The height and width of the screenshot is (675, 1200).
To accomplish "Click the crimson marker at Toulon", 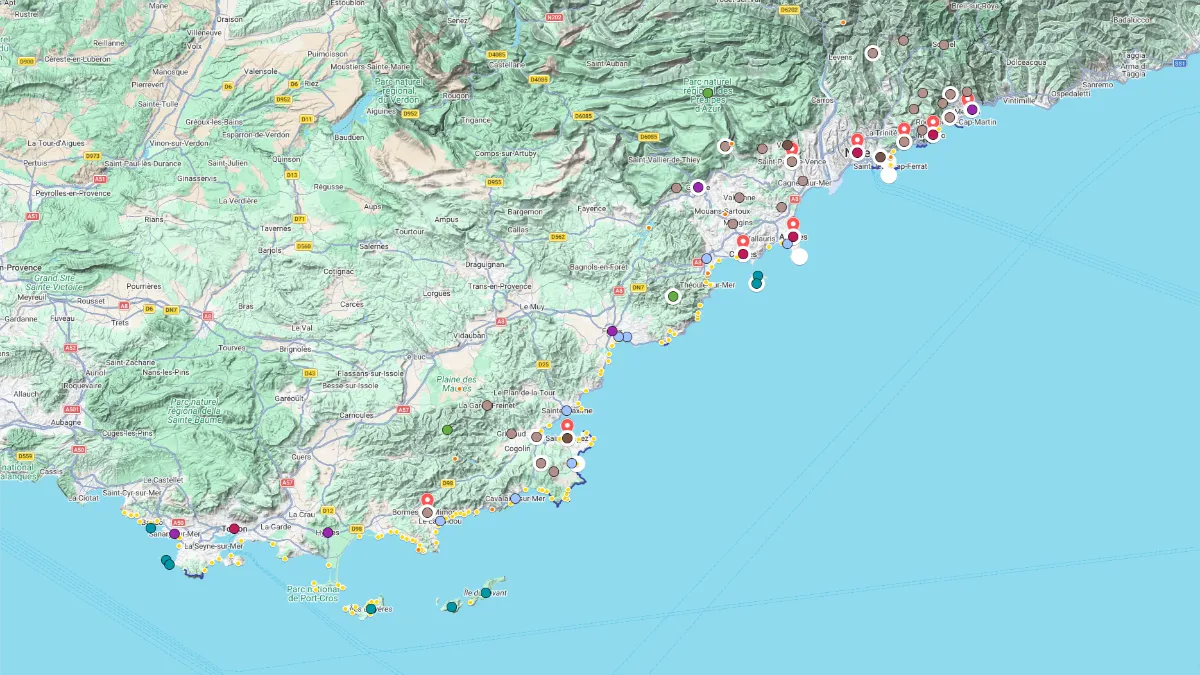I will (x=234, y=529).
